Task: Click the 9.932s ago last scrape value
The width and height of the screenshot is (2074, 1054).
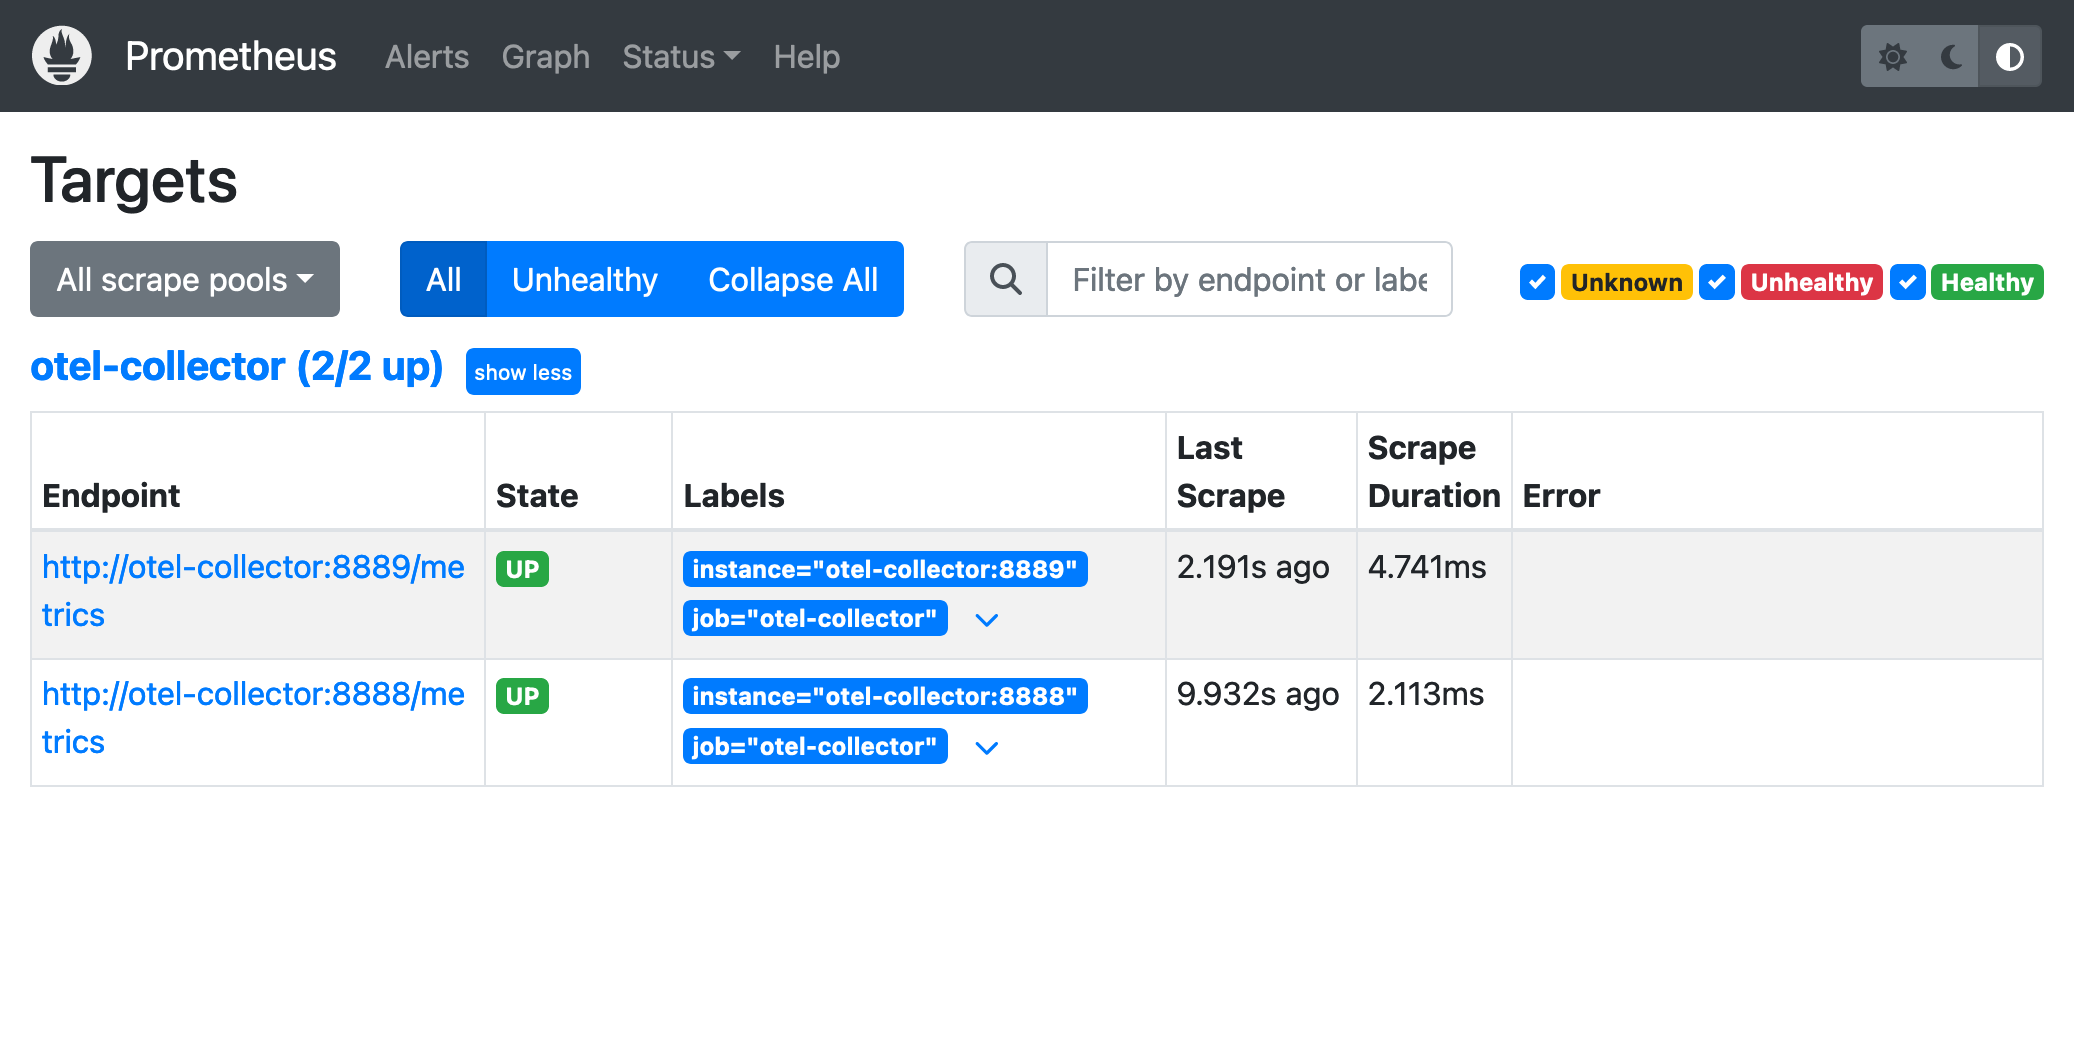Action: tap(1258, 694)
